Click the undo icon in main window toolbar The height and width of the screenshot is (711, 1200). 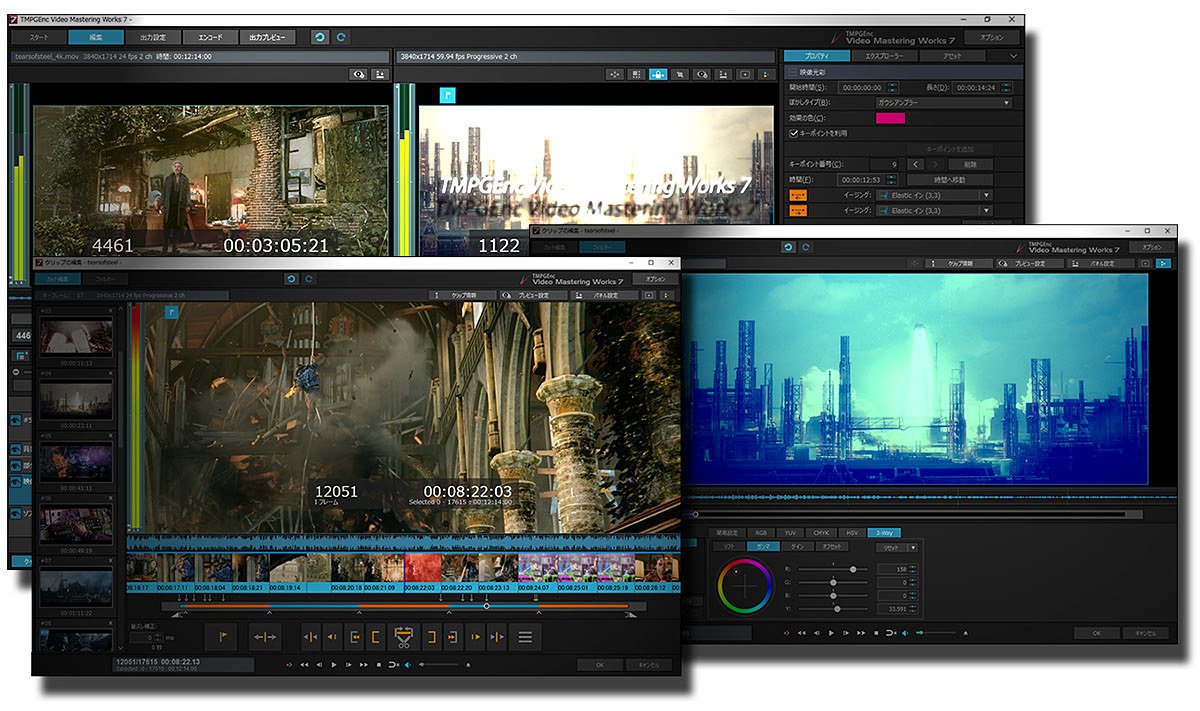tap(319, 37)
